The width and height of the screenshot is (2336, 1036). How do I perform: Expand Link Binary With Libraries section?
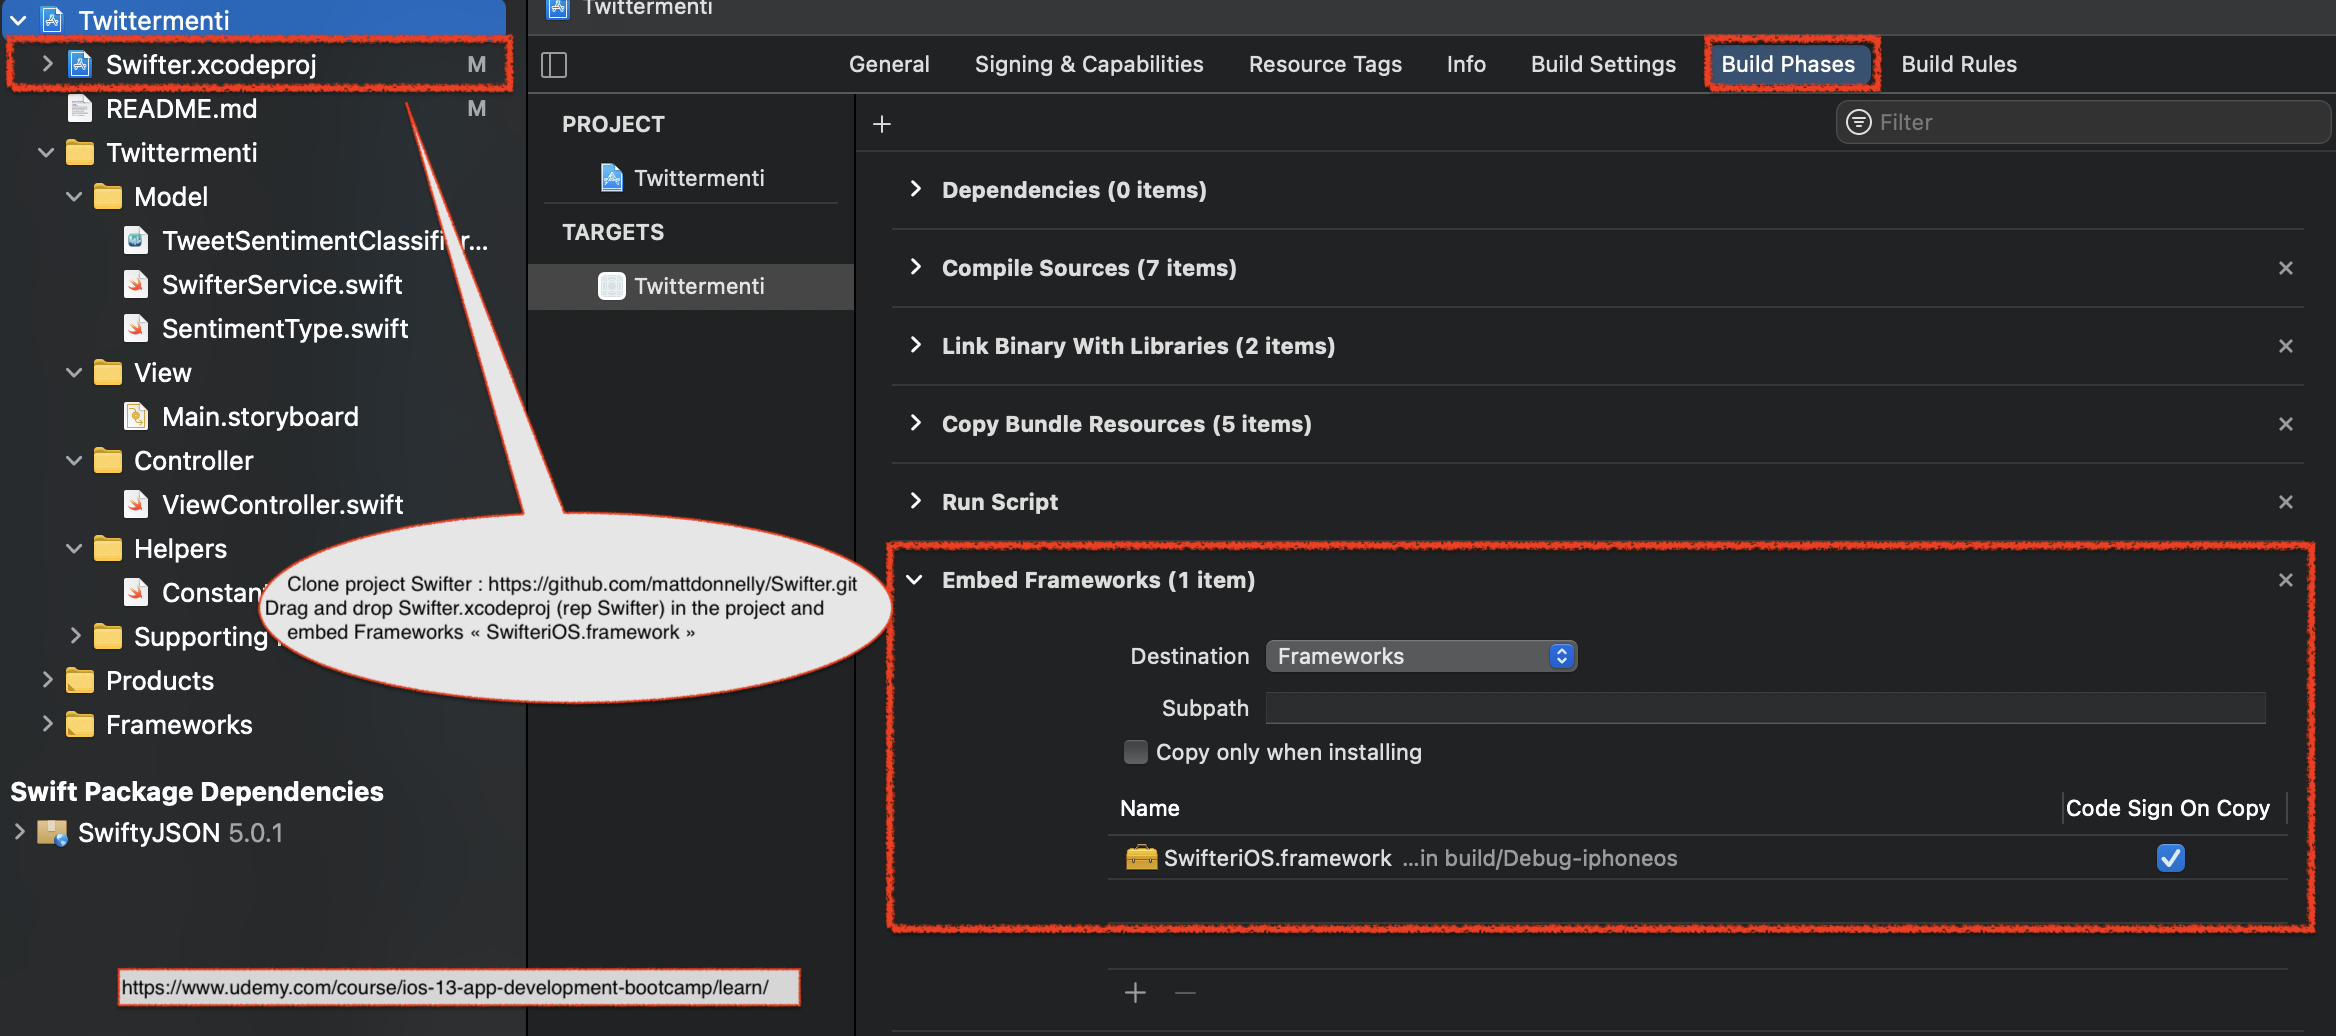pos(915,345)
